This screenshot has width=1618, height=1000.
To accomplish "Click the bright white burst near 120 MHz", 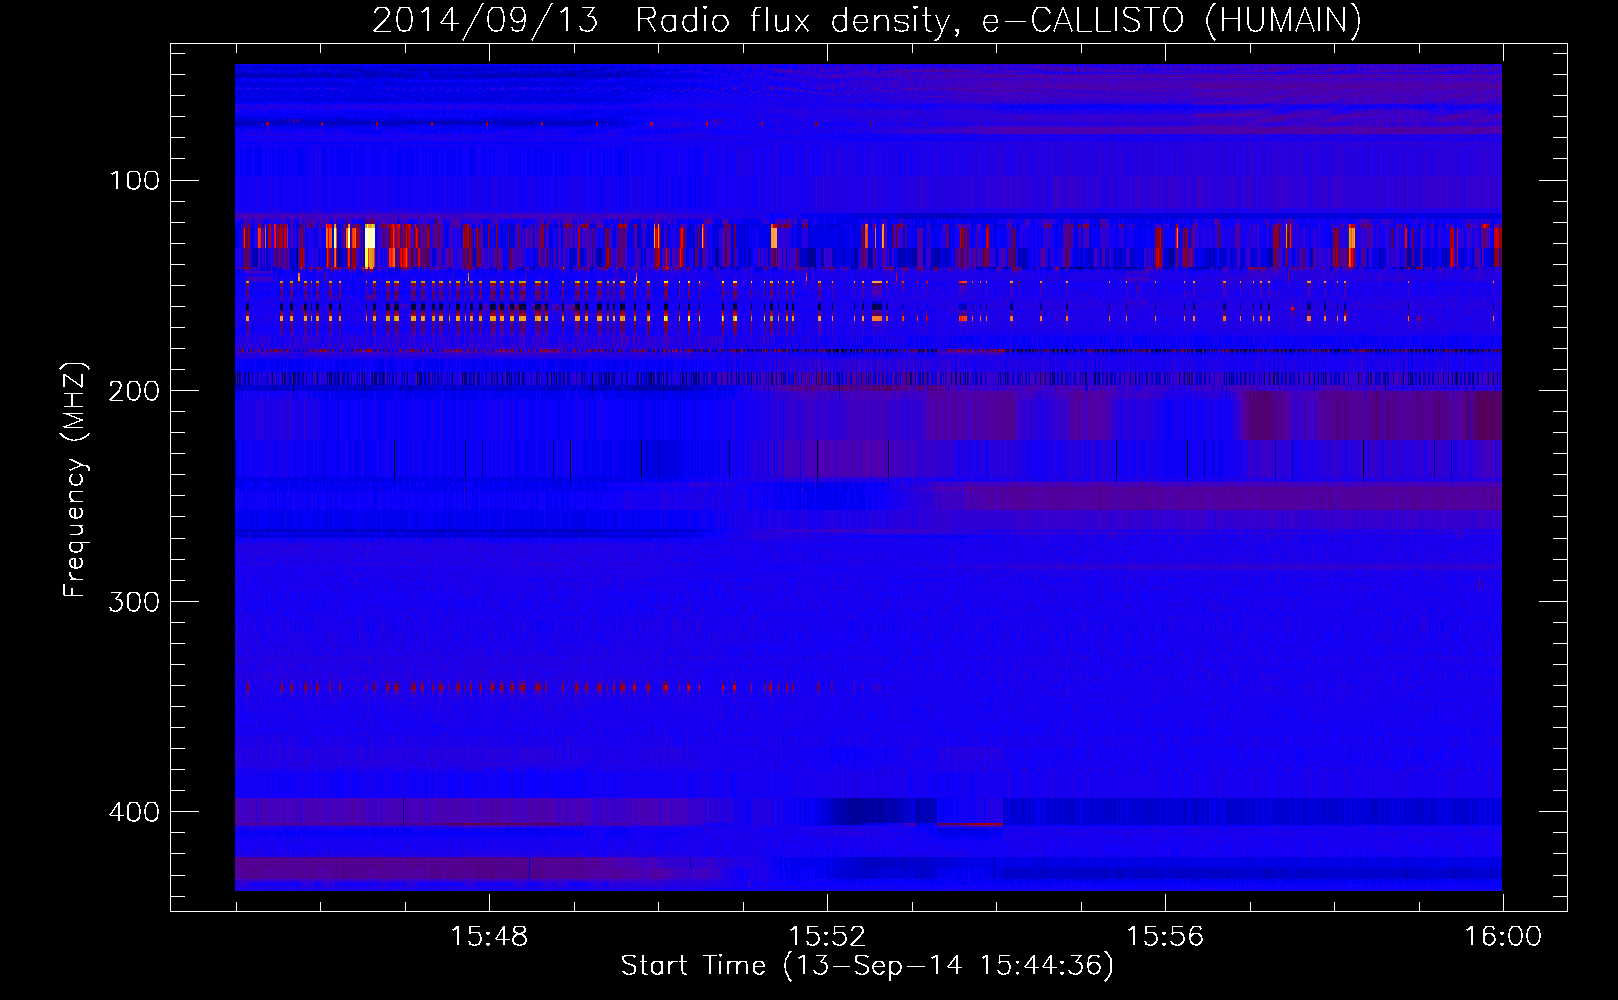I will point(370,246).
